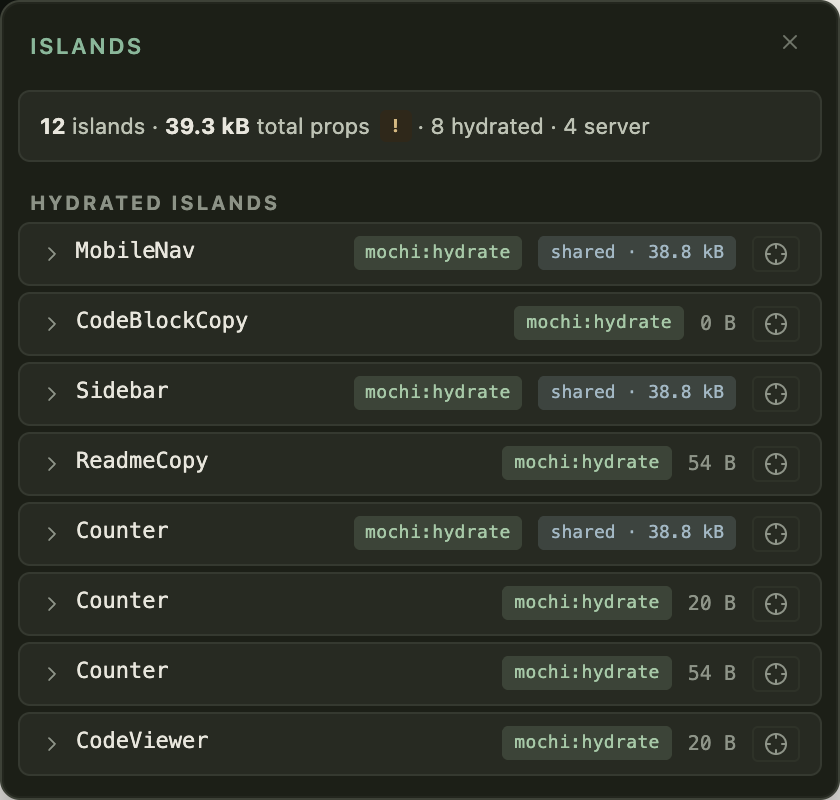Locate ReadmeCopy island with target icon
Screen dimensions: 840x800
pyautogui.click(x=776, y=464)
